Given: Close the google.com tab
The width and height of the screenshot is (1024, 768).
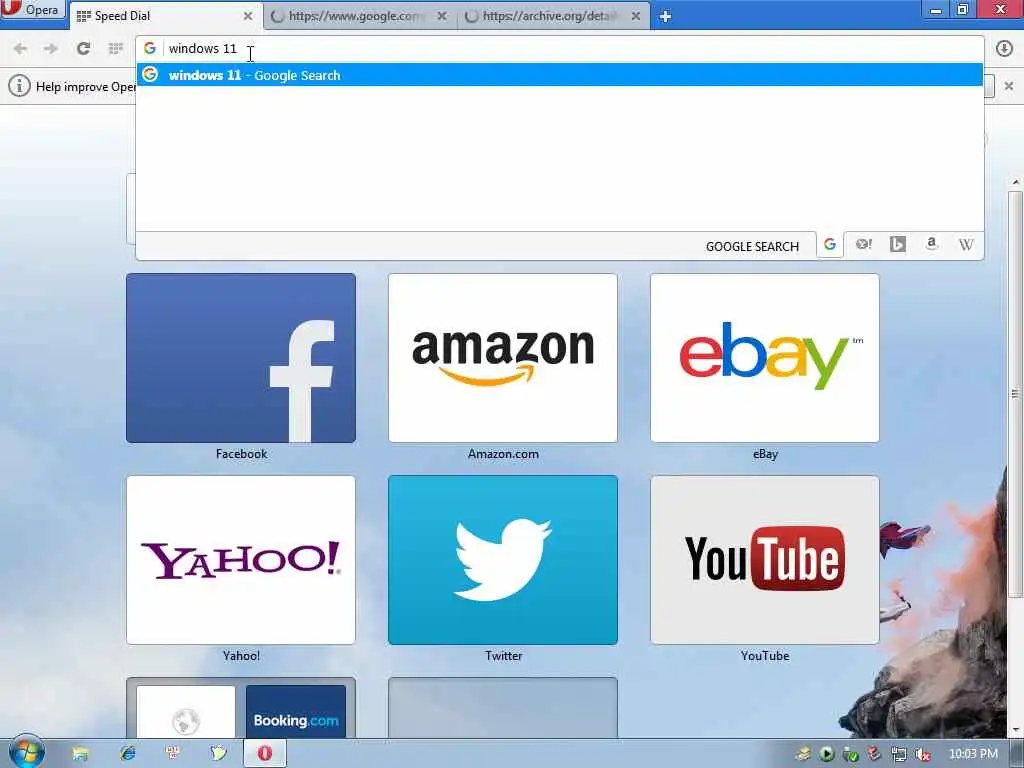Looking at the screenshot, I should tap(442, 16).
